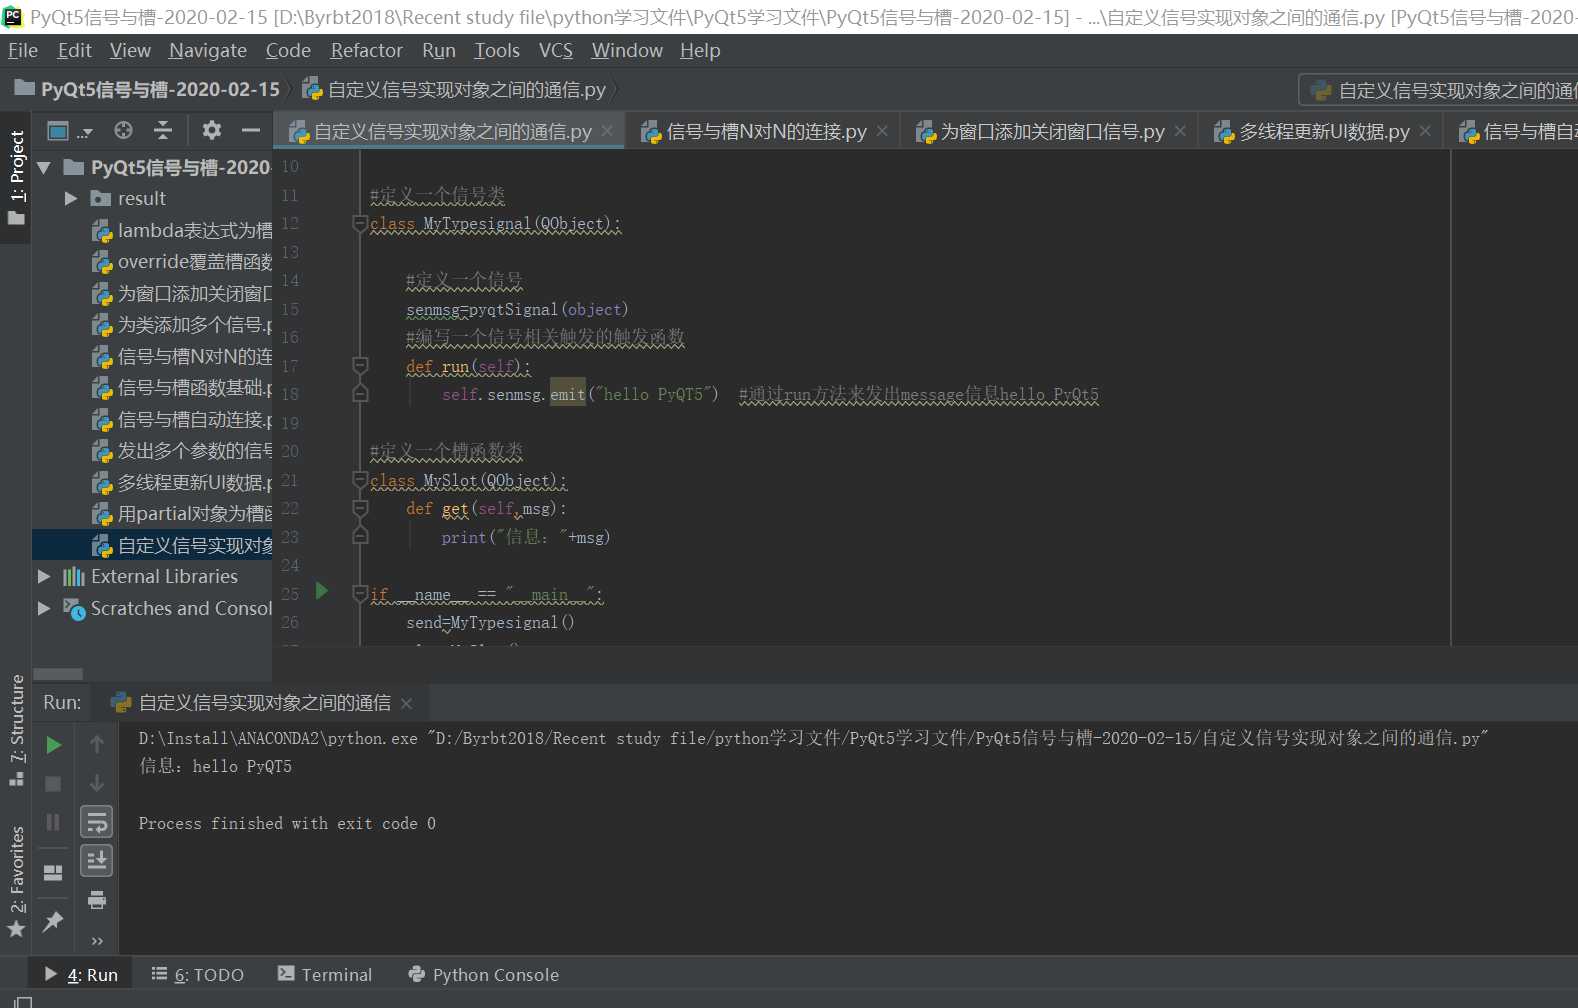
Task: Collapse fold marker for def get
Action: 360,509
